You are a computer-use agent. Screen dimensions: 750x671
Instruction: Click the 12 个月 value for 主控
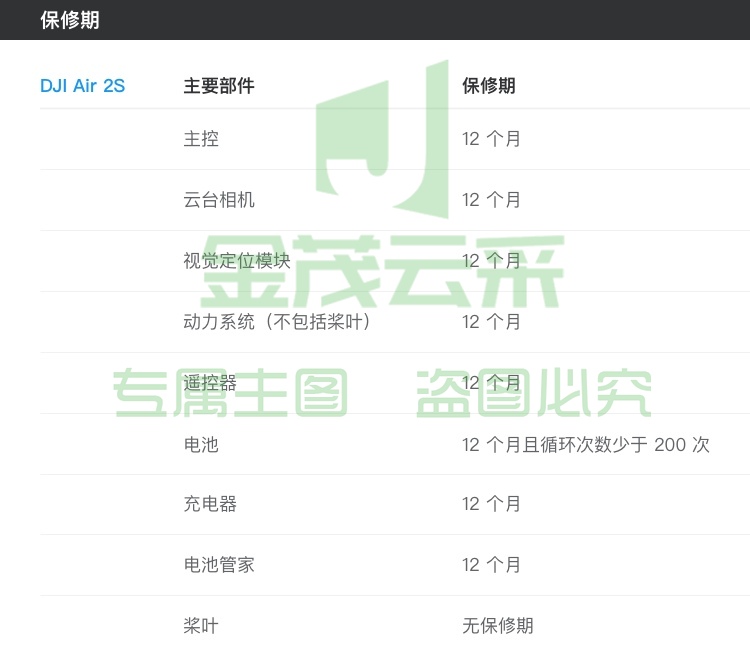(x=491, y=139)
